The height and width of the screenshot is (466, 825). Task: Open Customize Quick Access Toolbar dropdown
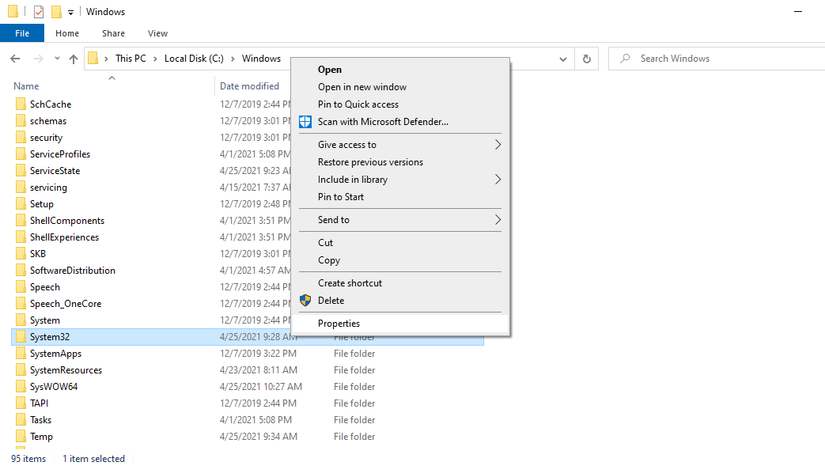pyautogui.click(x=71, y=12)
